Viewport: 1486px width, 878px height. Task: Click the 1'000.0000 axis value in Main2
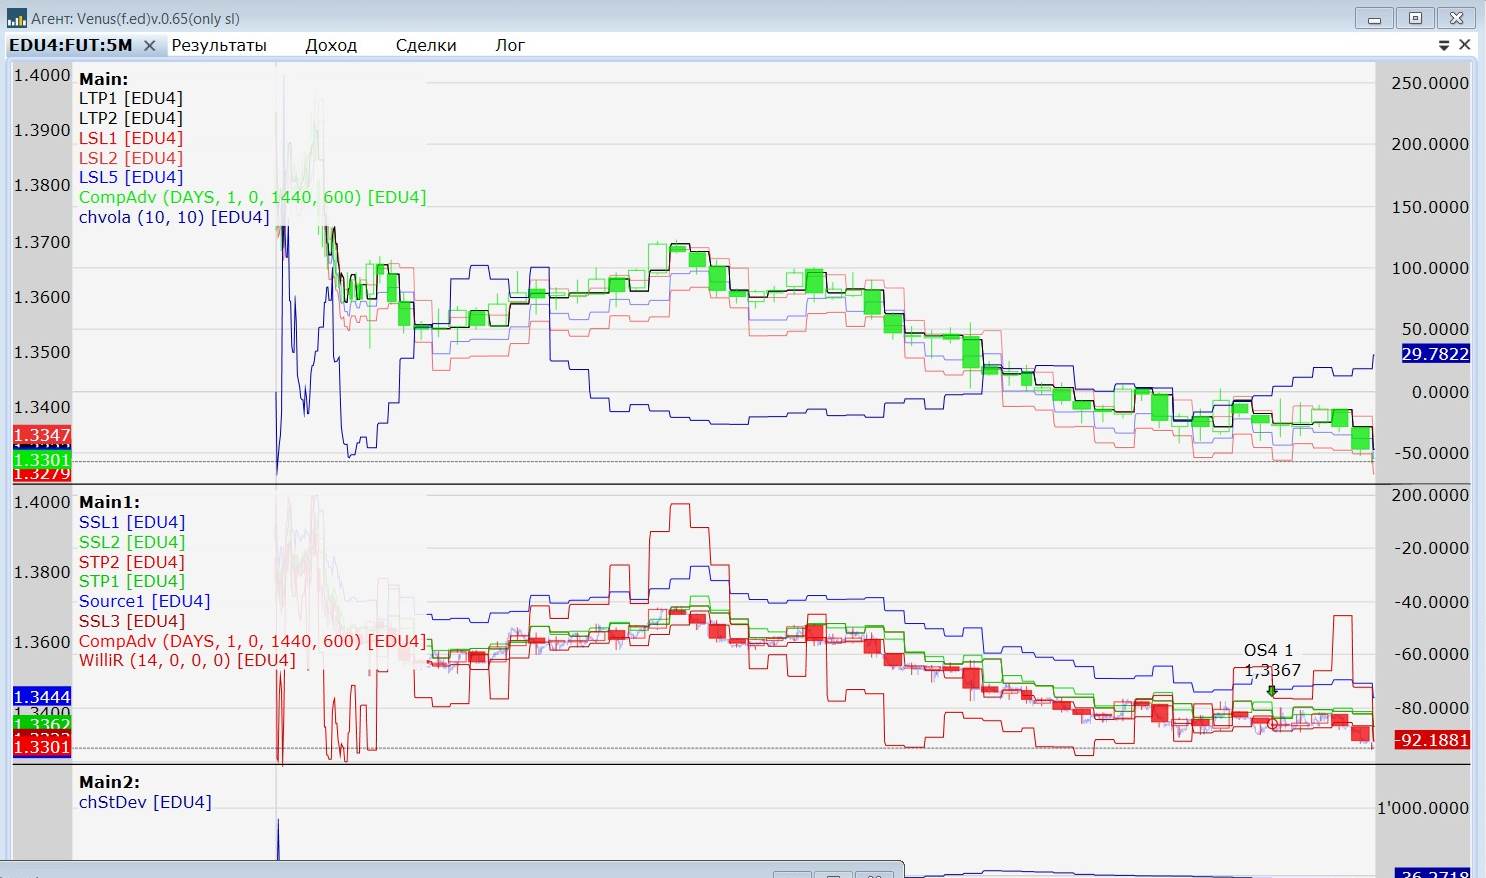(x=1424, y=808)
